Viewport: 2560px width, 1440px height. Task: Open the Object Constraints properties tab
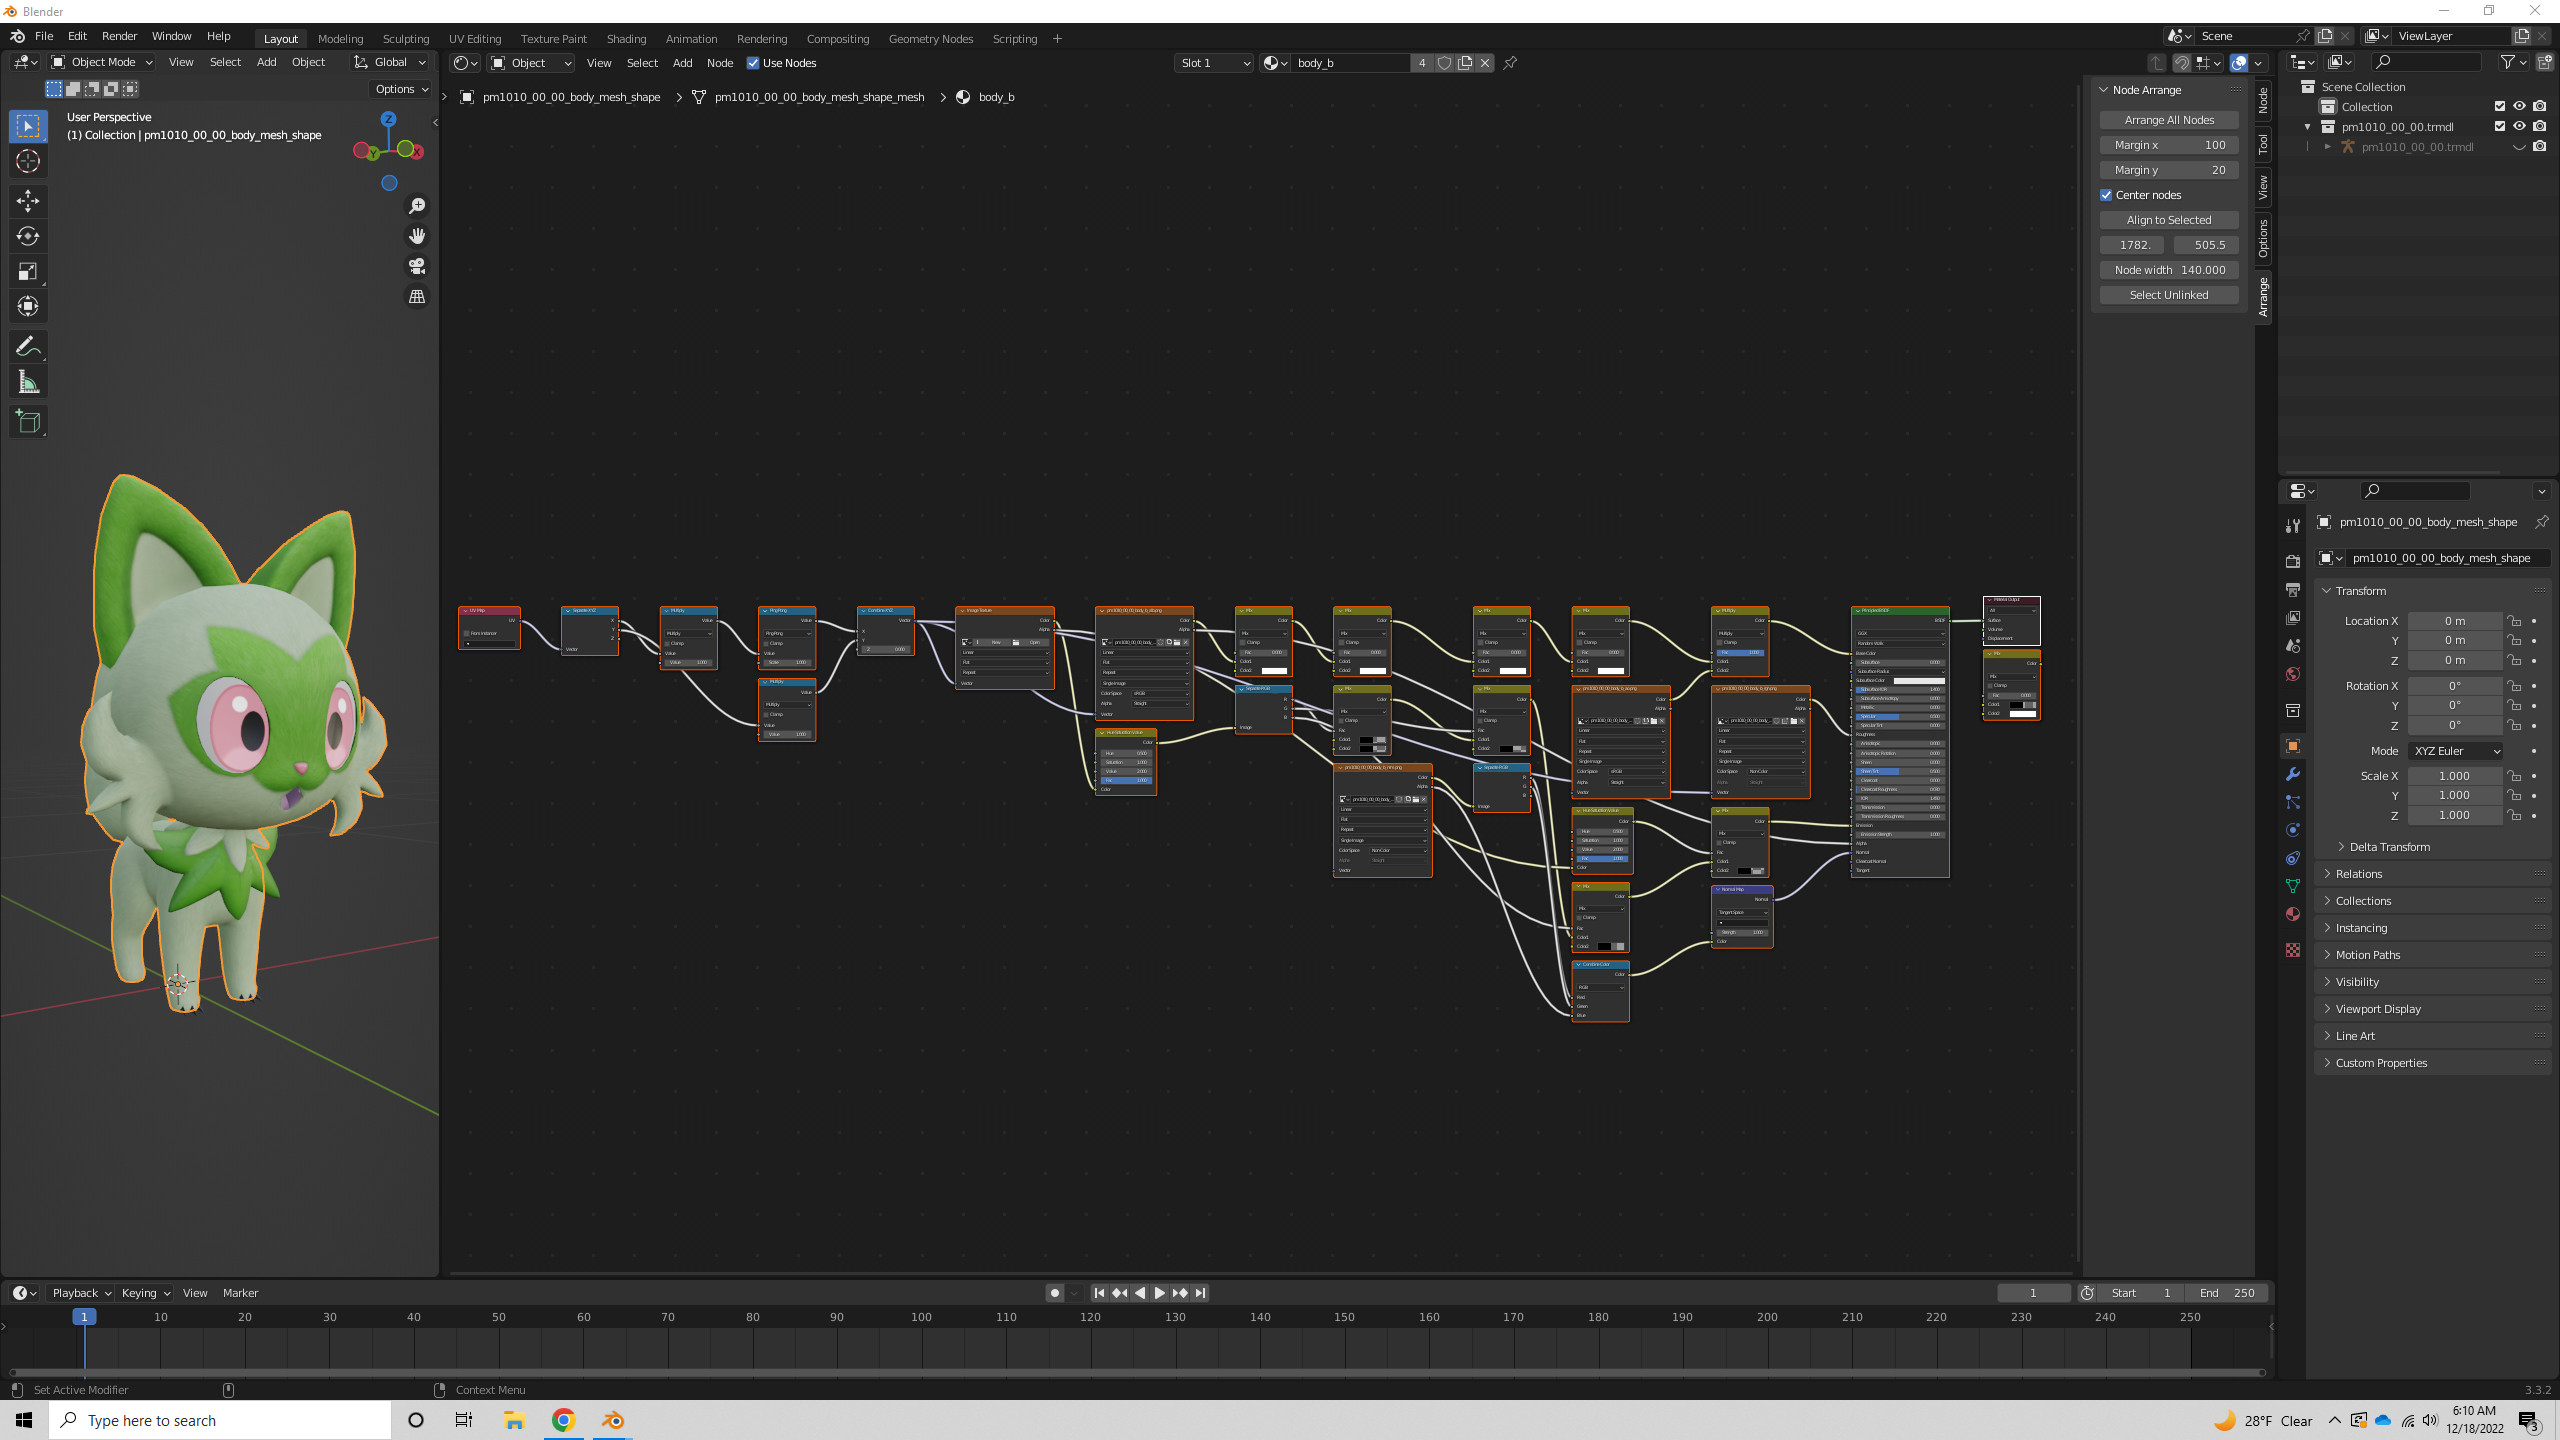(x=2293, y=858)
